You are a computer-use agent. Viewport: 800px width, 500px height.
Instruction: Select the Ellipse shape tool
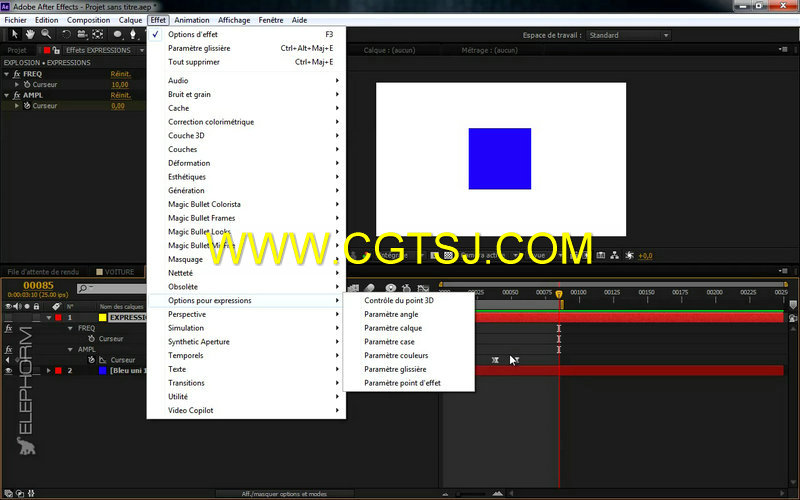(118, 34)
